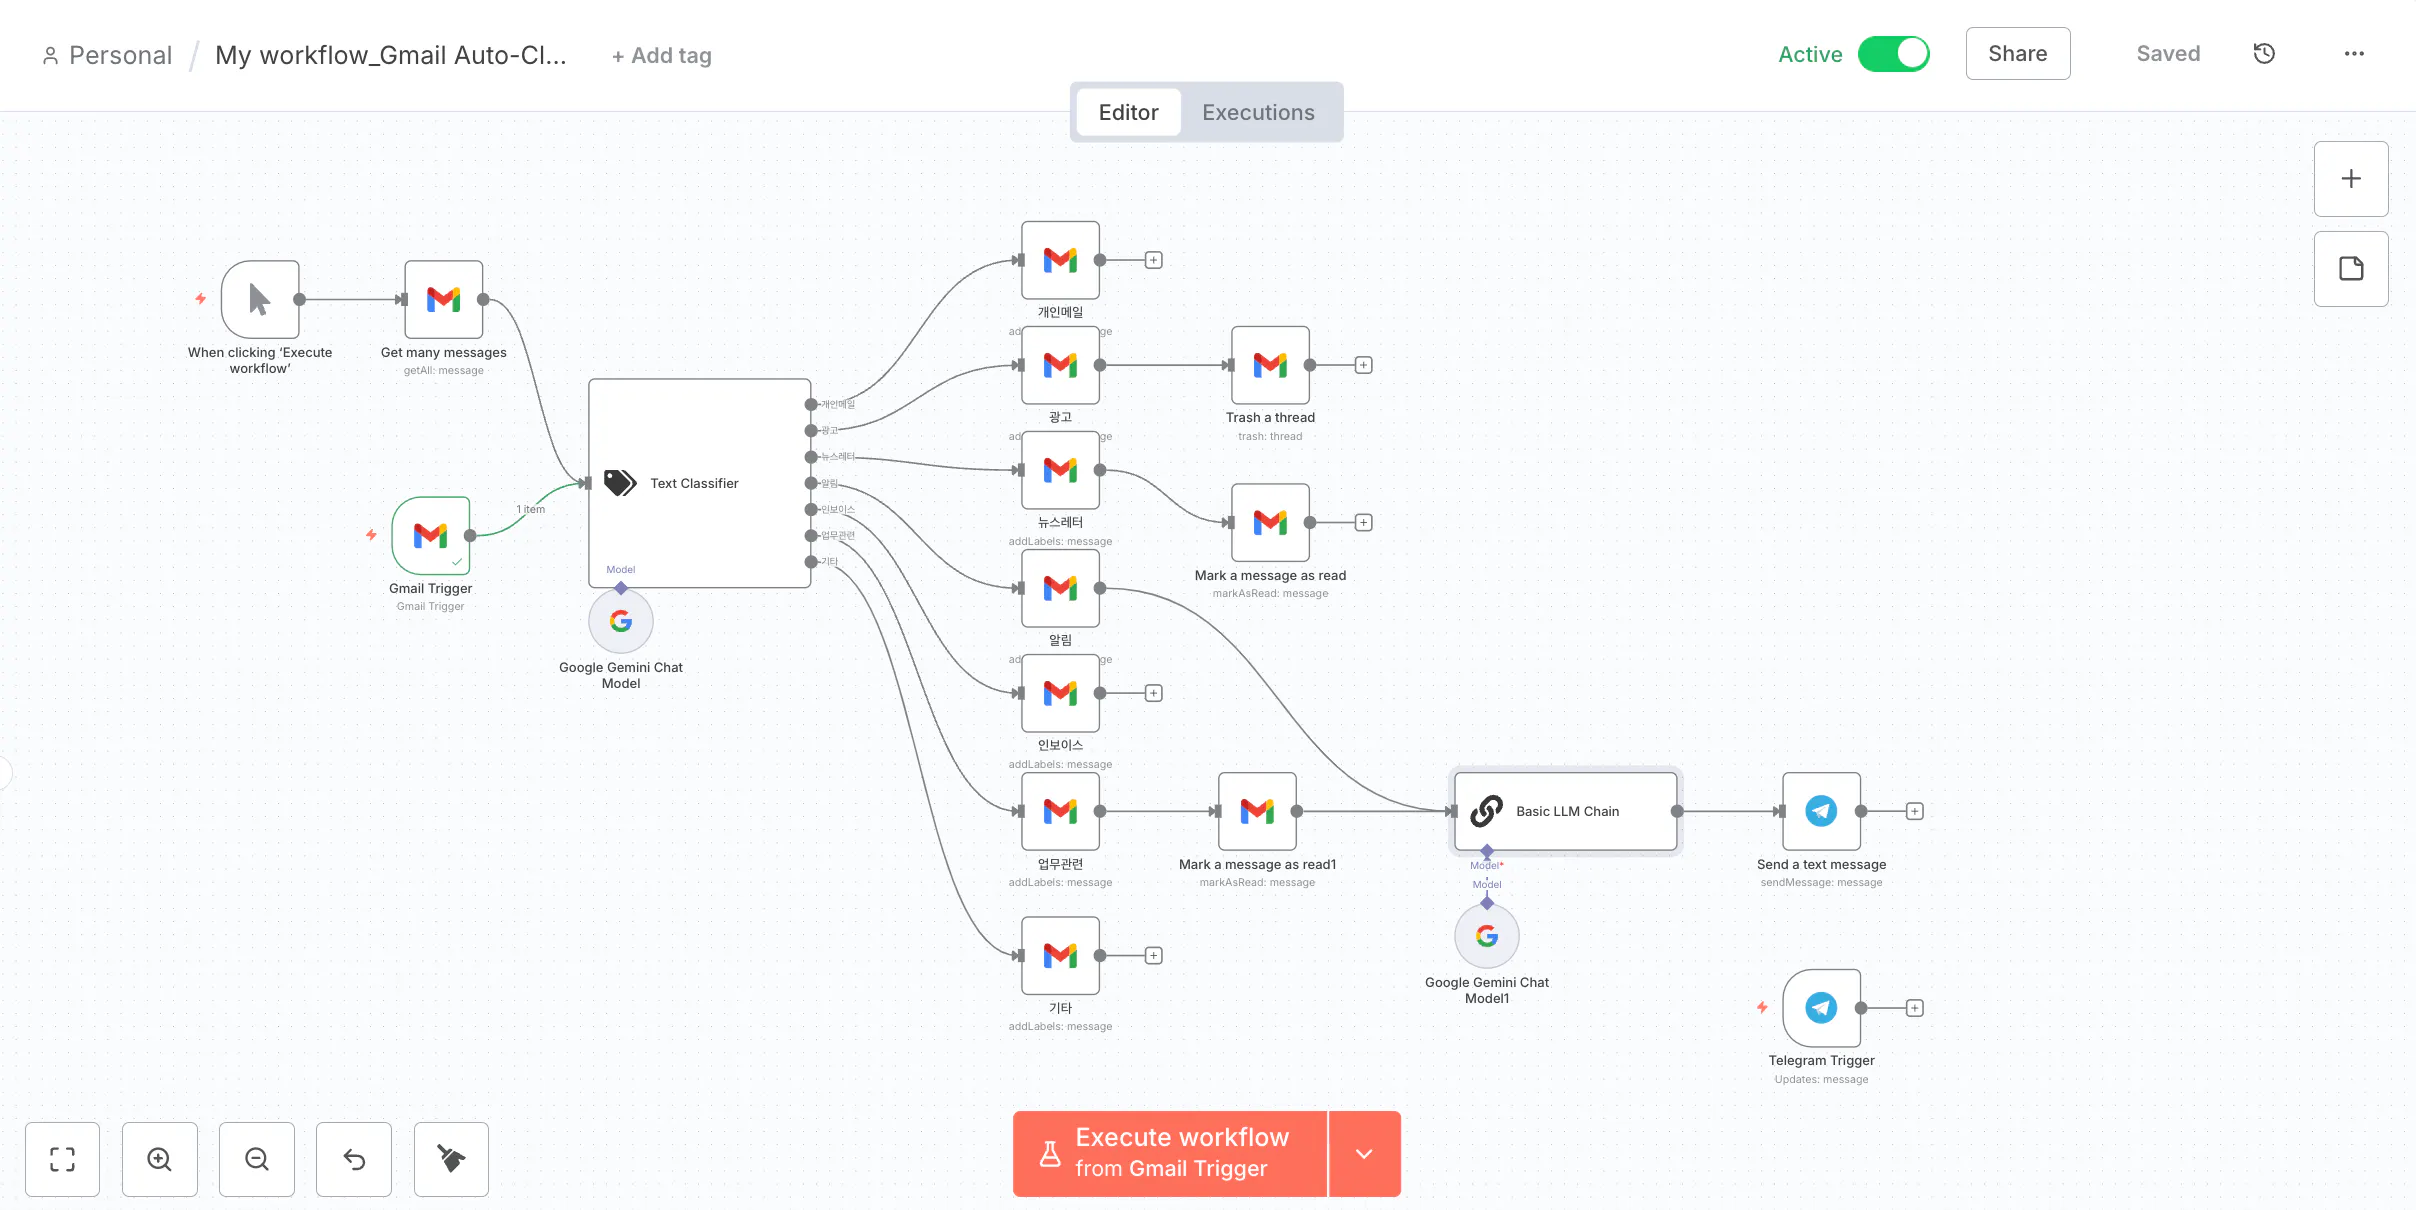The image size is (2416, 1210).
Task: Open the add node panel
Action: click(x=2351, y=179)
